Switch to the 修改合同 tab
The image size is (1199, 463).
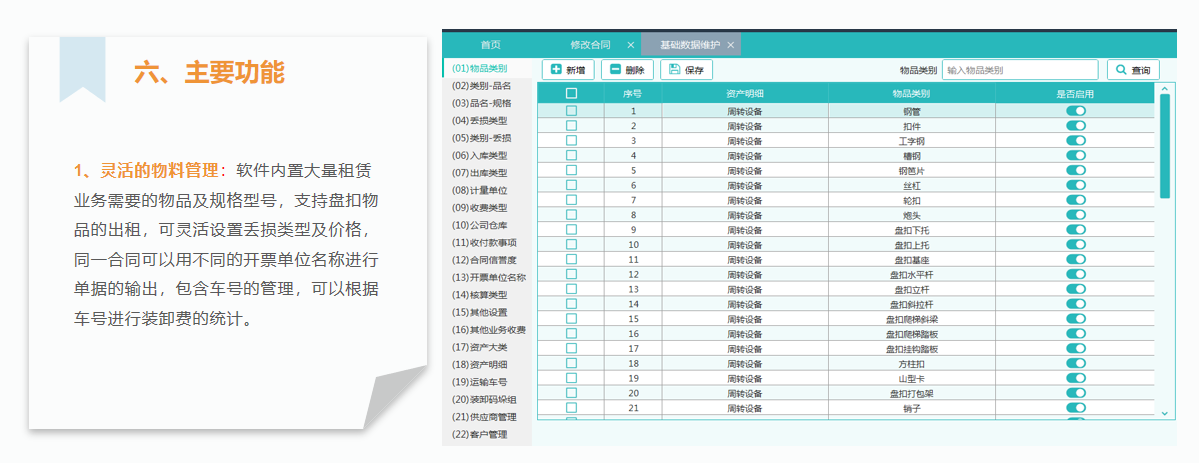(x=590, y=45)
